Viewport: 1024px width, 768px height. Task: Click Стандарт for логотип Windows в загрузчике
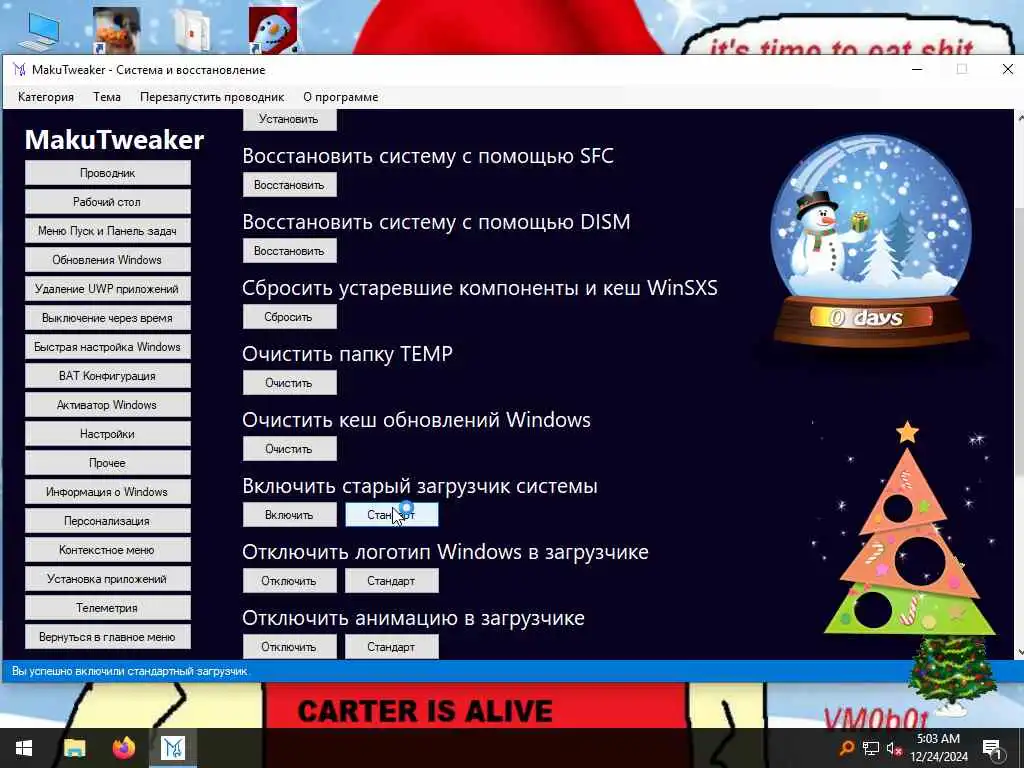tap(391, 581)
